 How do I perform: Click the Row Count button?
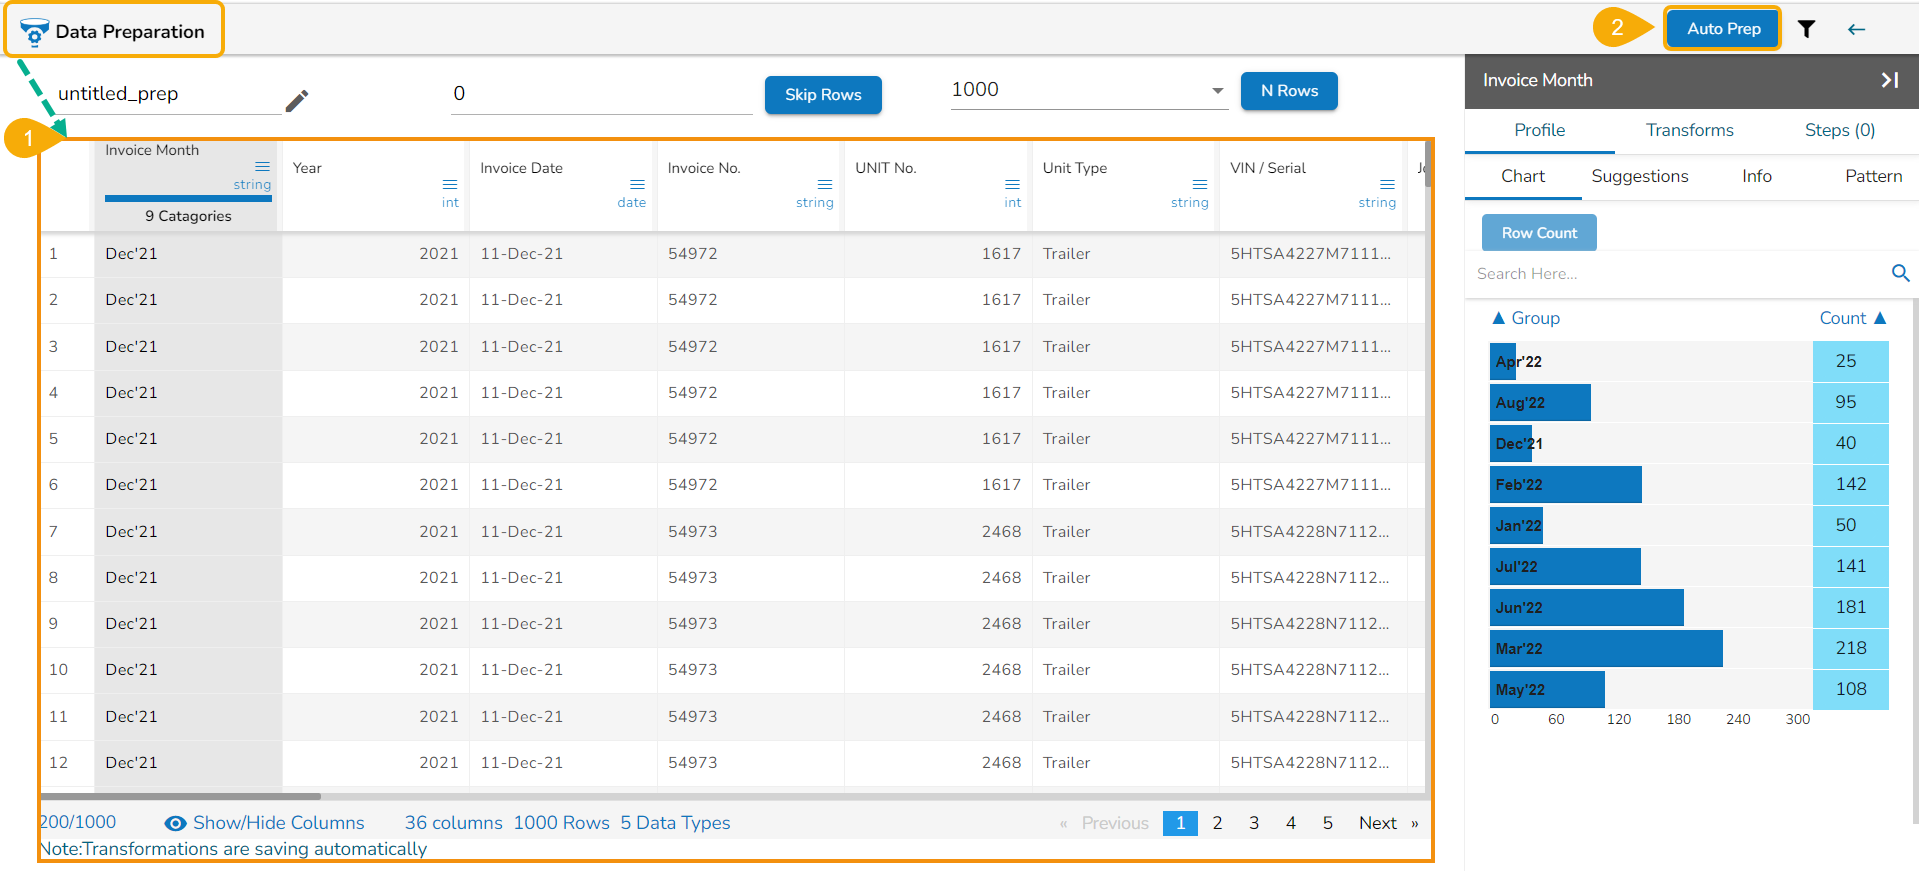(x=1539, y=233)
